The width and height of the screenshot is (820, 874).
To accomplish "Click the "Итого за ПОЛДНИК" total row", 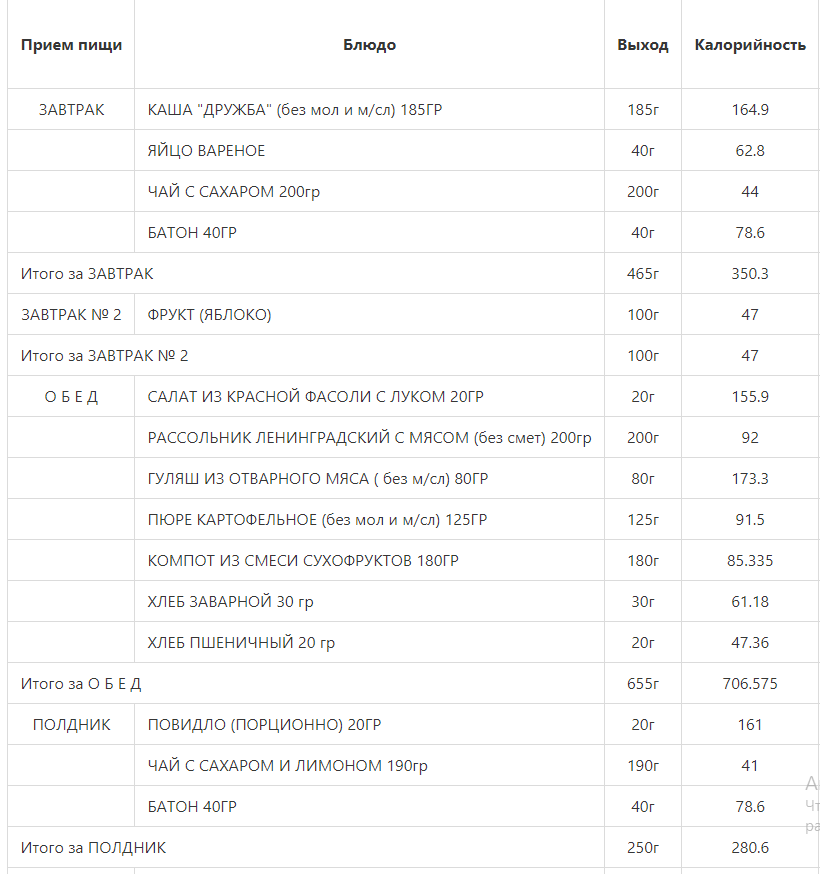I will (93, 848).
